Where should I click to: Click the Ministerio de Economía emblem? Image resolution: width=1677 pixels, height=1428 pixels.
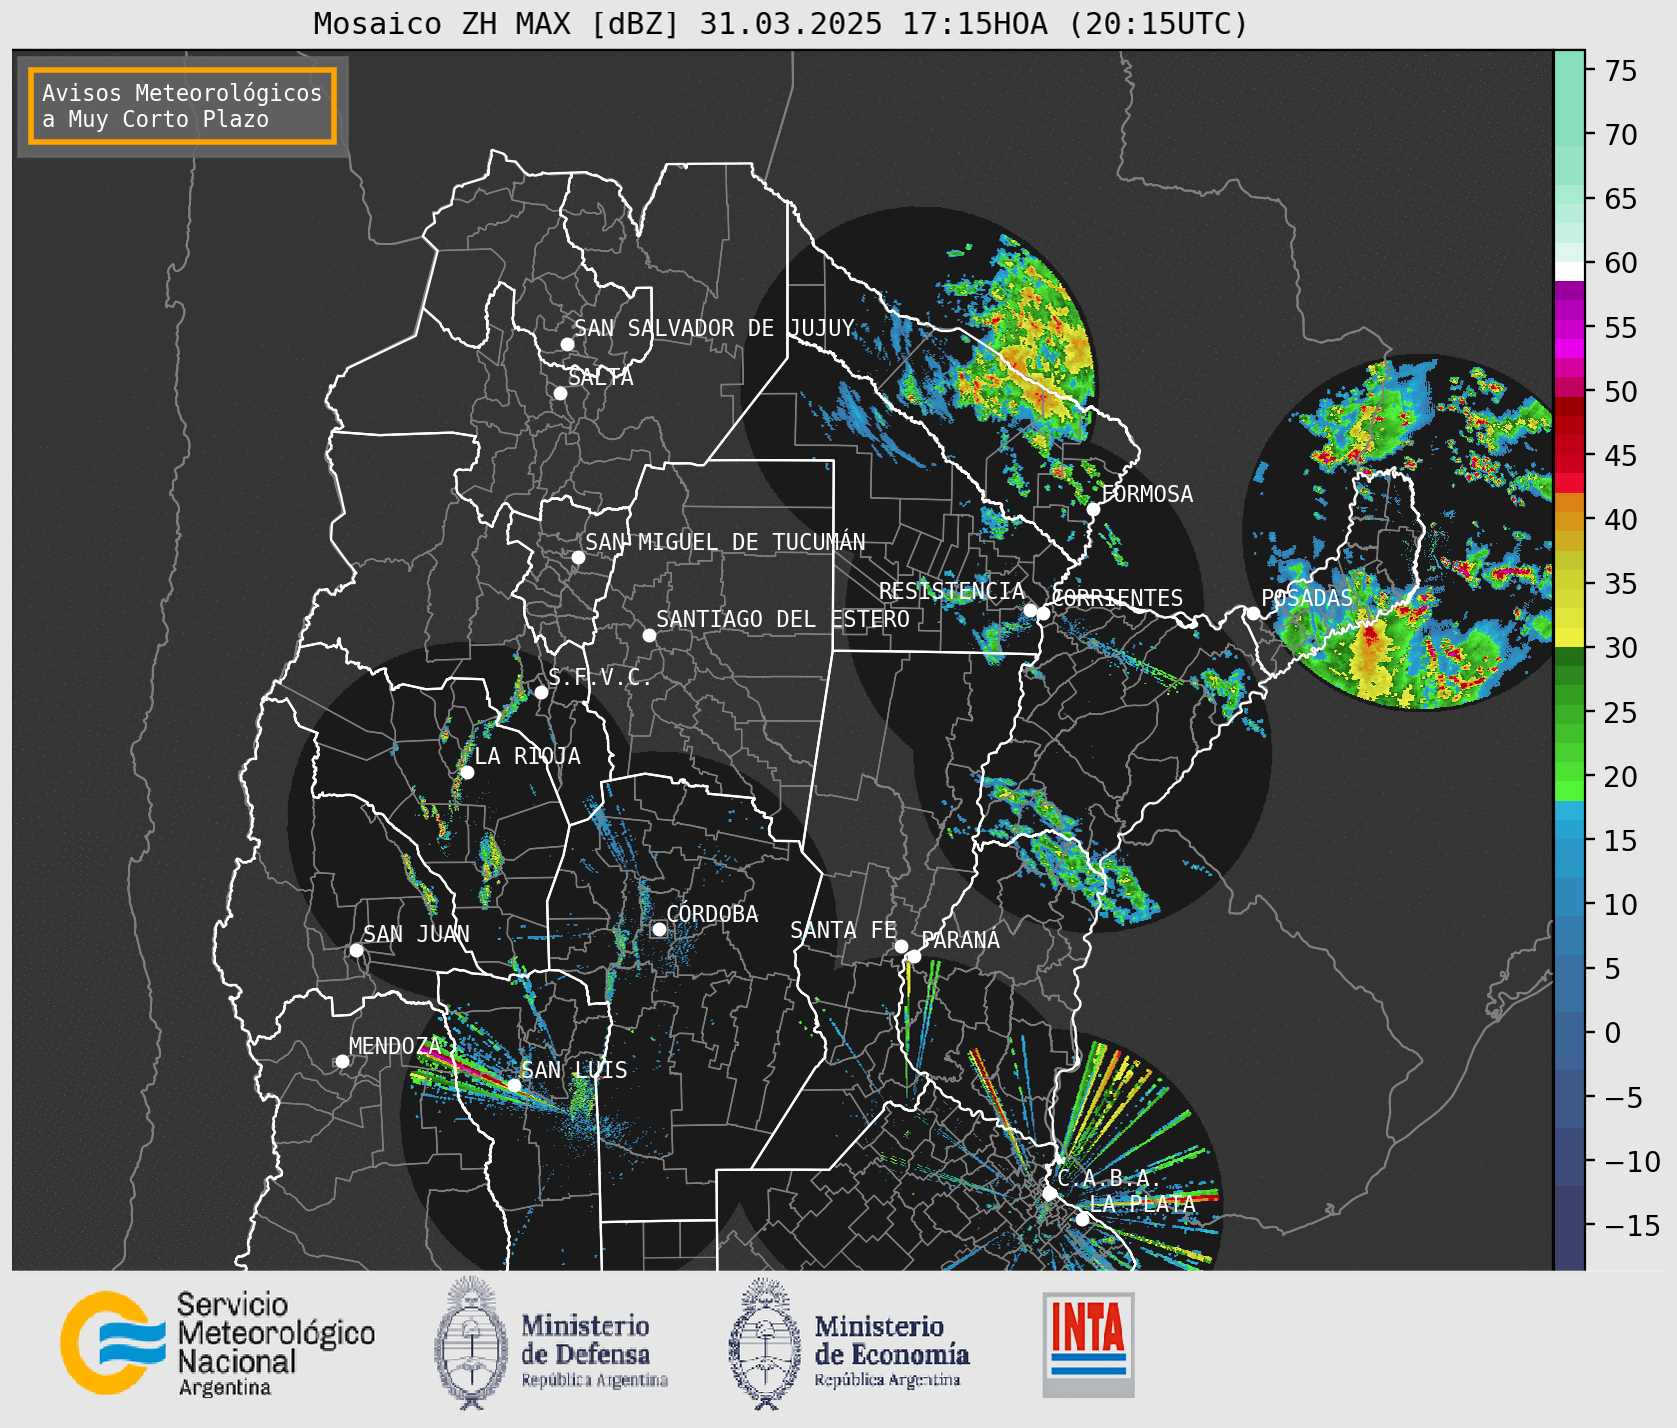tap(765, 1343)
